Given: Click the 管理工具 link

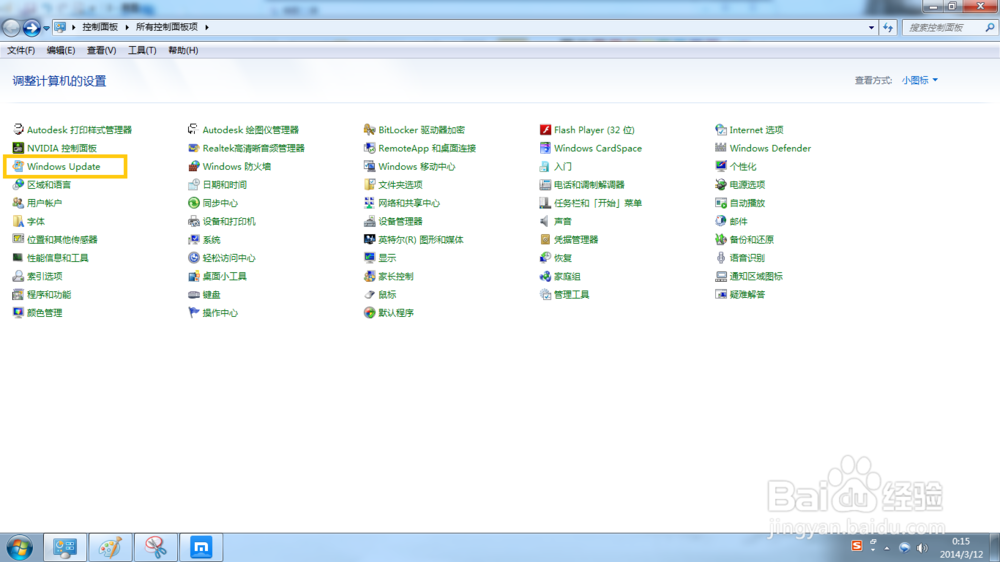Looking at the screenshot, I should (571, 295).
